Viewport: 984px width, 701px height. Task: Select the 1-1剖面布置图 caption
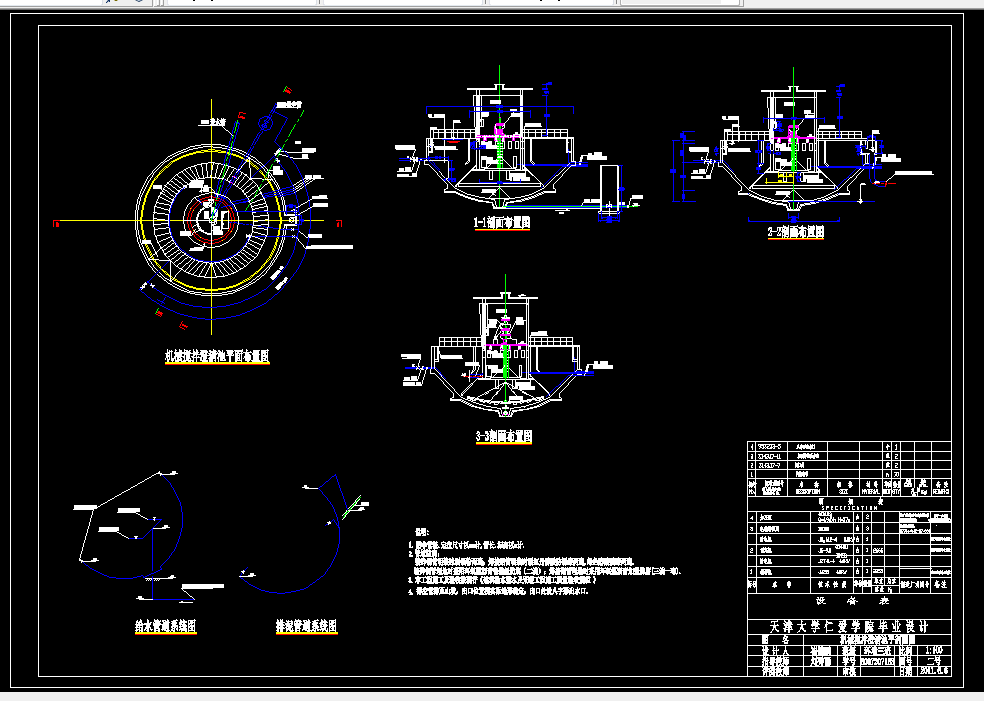coord(502,223)
